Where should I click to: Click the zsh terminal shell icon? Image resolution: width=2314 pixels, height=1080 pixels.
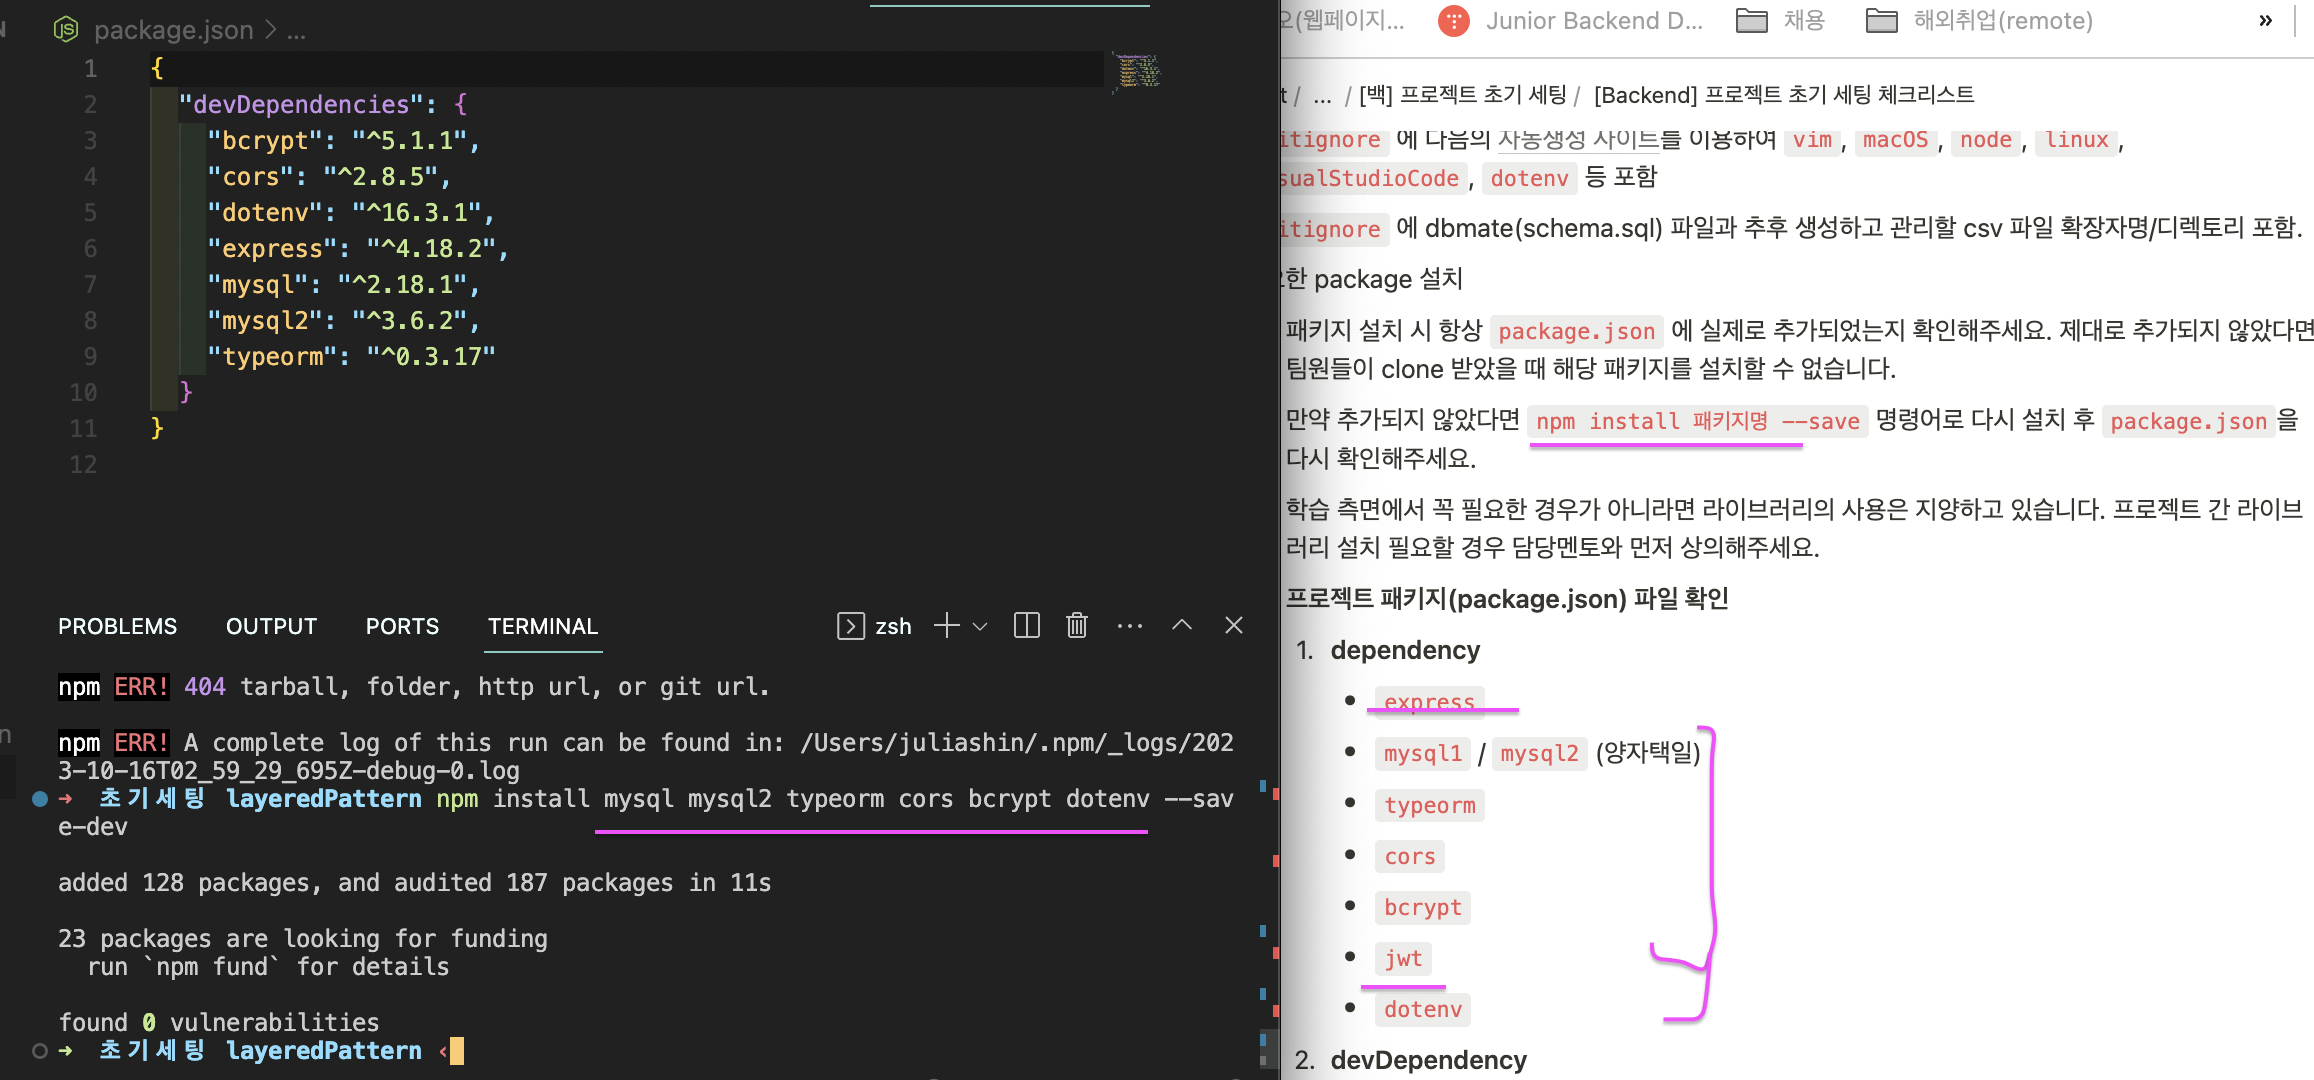(x=850, y=626)
